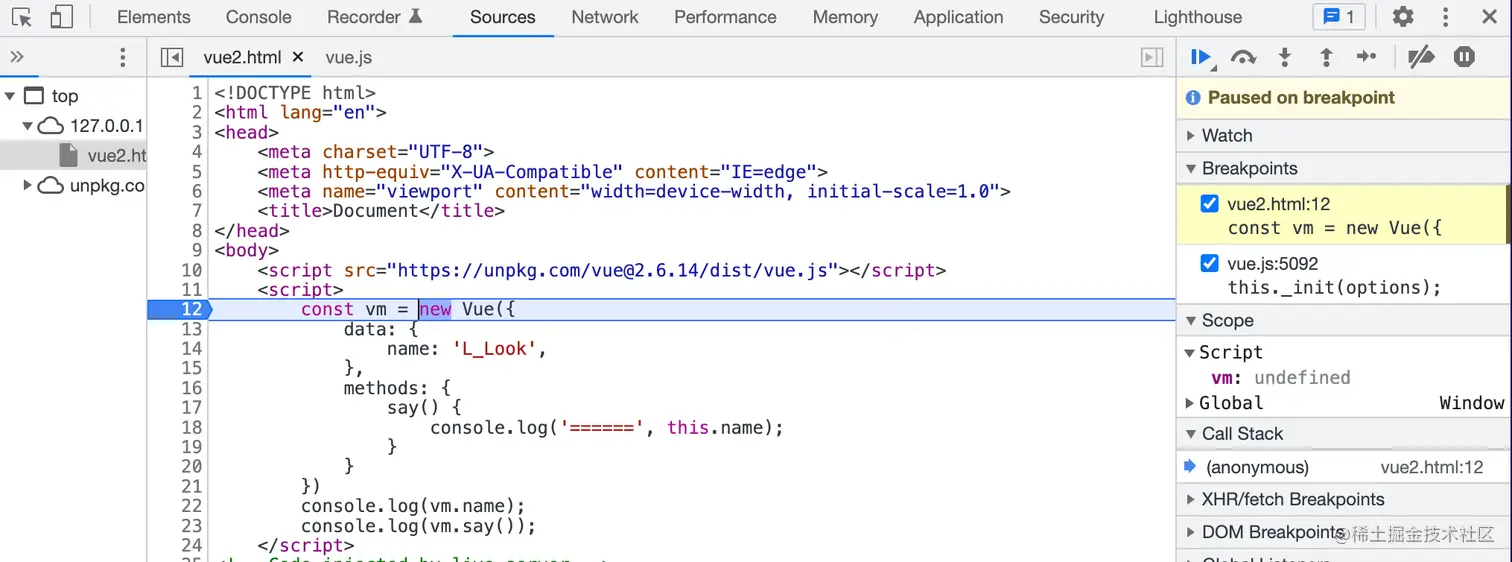Switch to the Application panel
This screenshot has height=562, width=1512.
coord(958,17)
